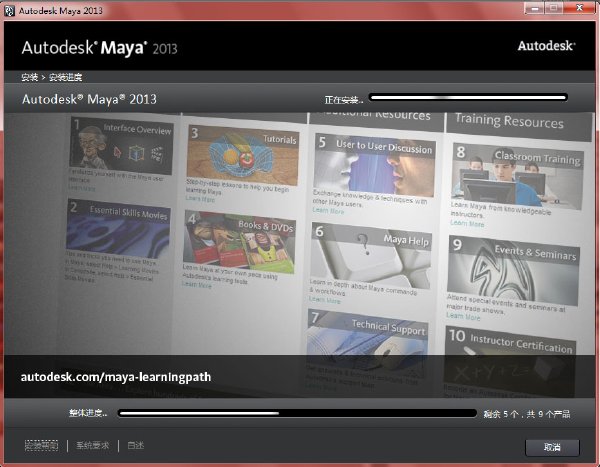Click the 整体进度 label

coord(88,413)
